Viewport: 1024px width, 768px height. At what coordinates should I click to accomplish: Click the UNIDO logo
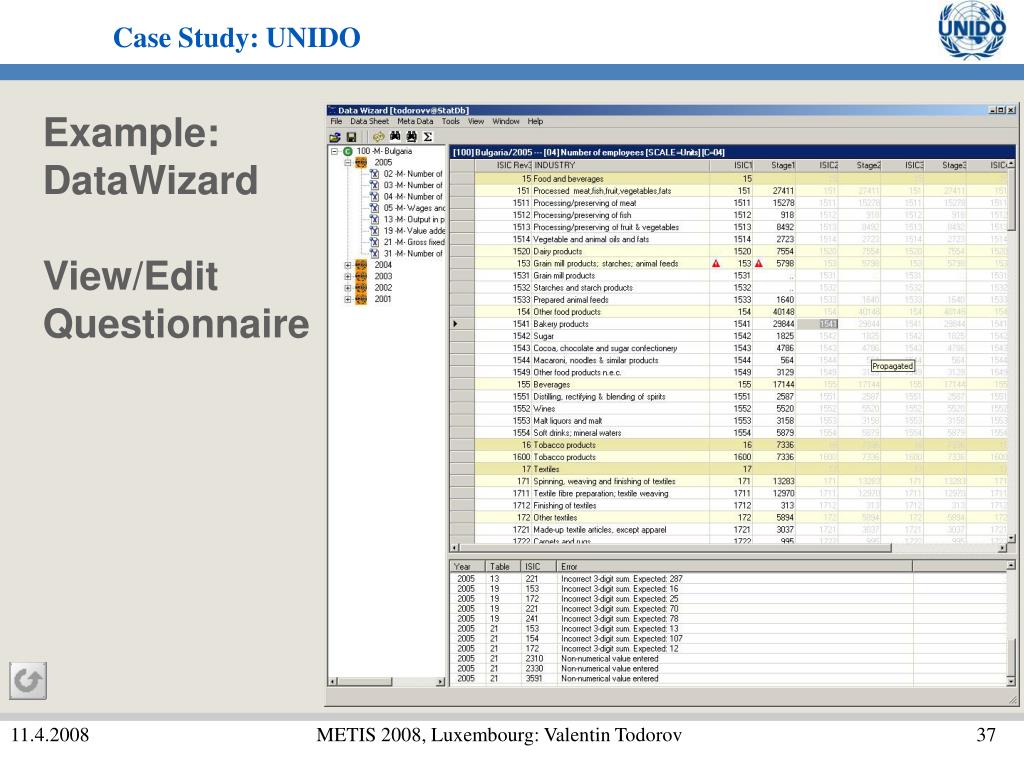click(x=972, y=30)
